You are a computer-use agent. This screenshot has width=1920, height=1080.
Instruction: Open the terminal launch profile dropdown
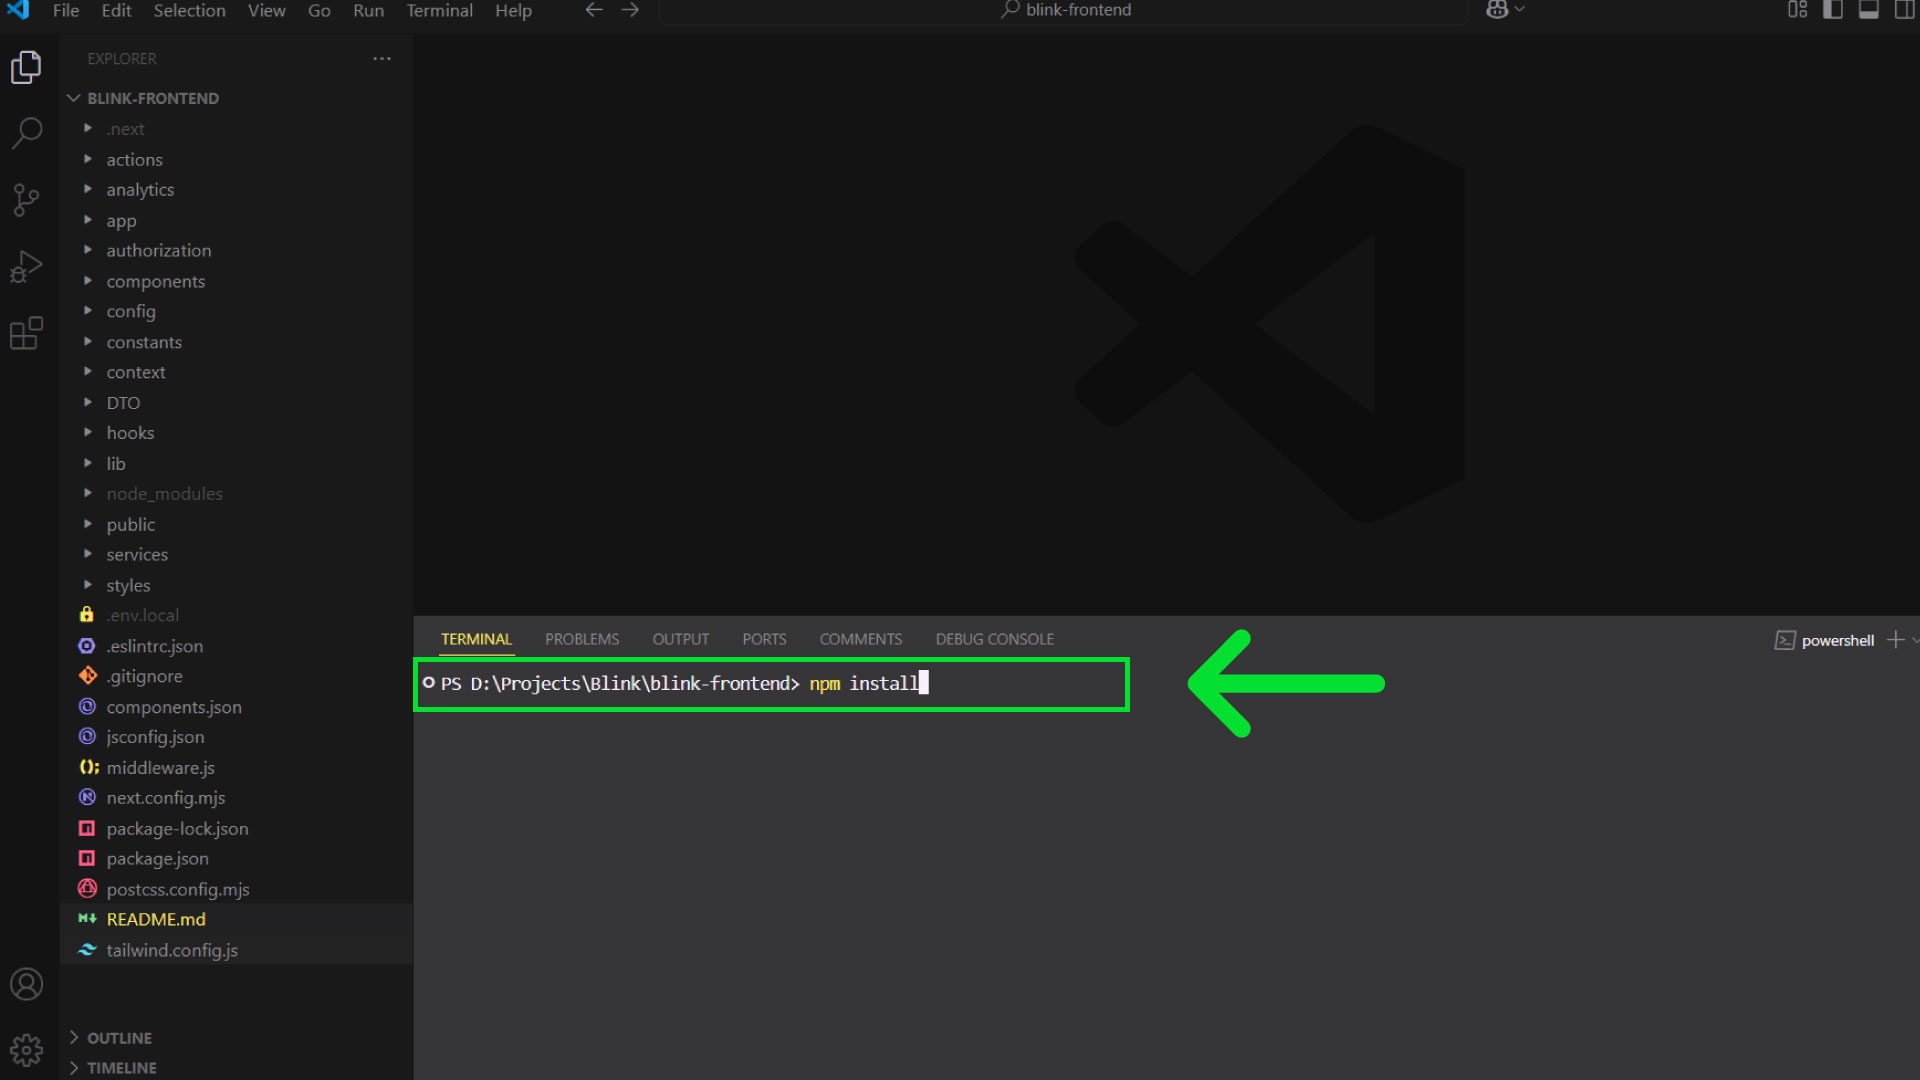1913,639
